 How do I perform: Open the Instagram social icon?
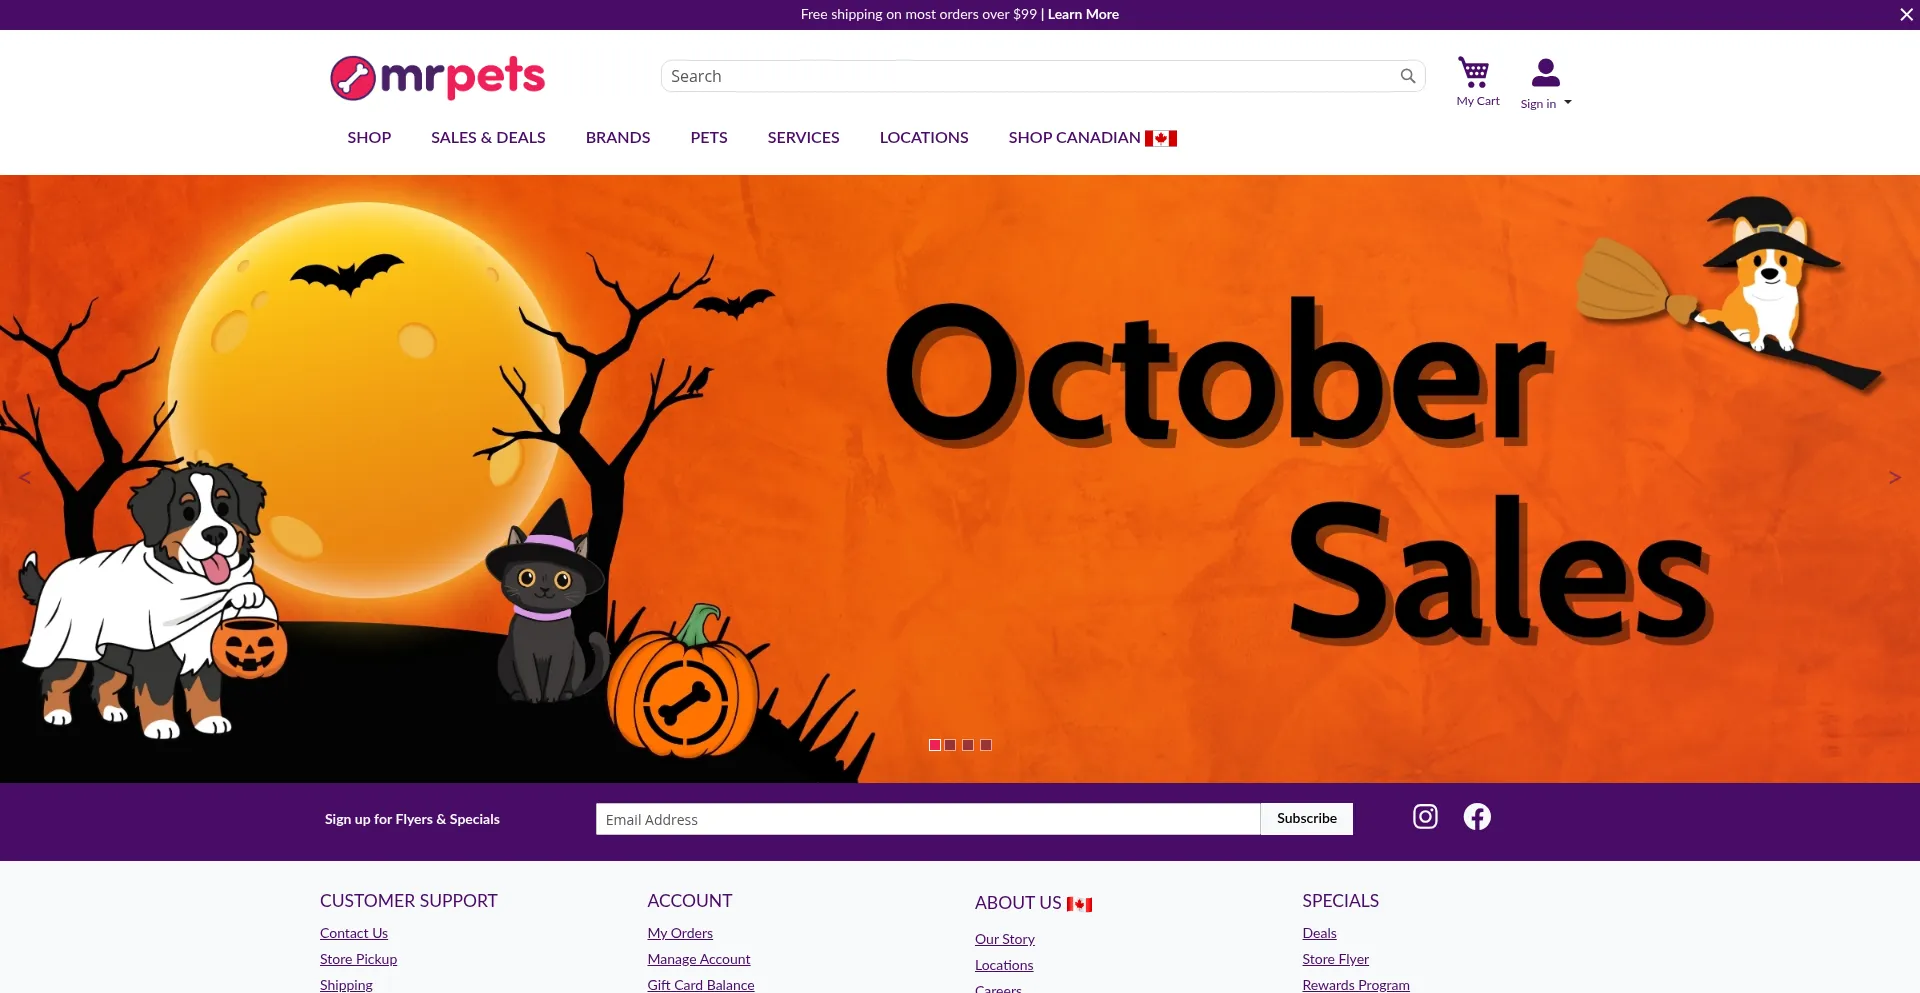[x=1425, y=817]
